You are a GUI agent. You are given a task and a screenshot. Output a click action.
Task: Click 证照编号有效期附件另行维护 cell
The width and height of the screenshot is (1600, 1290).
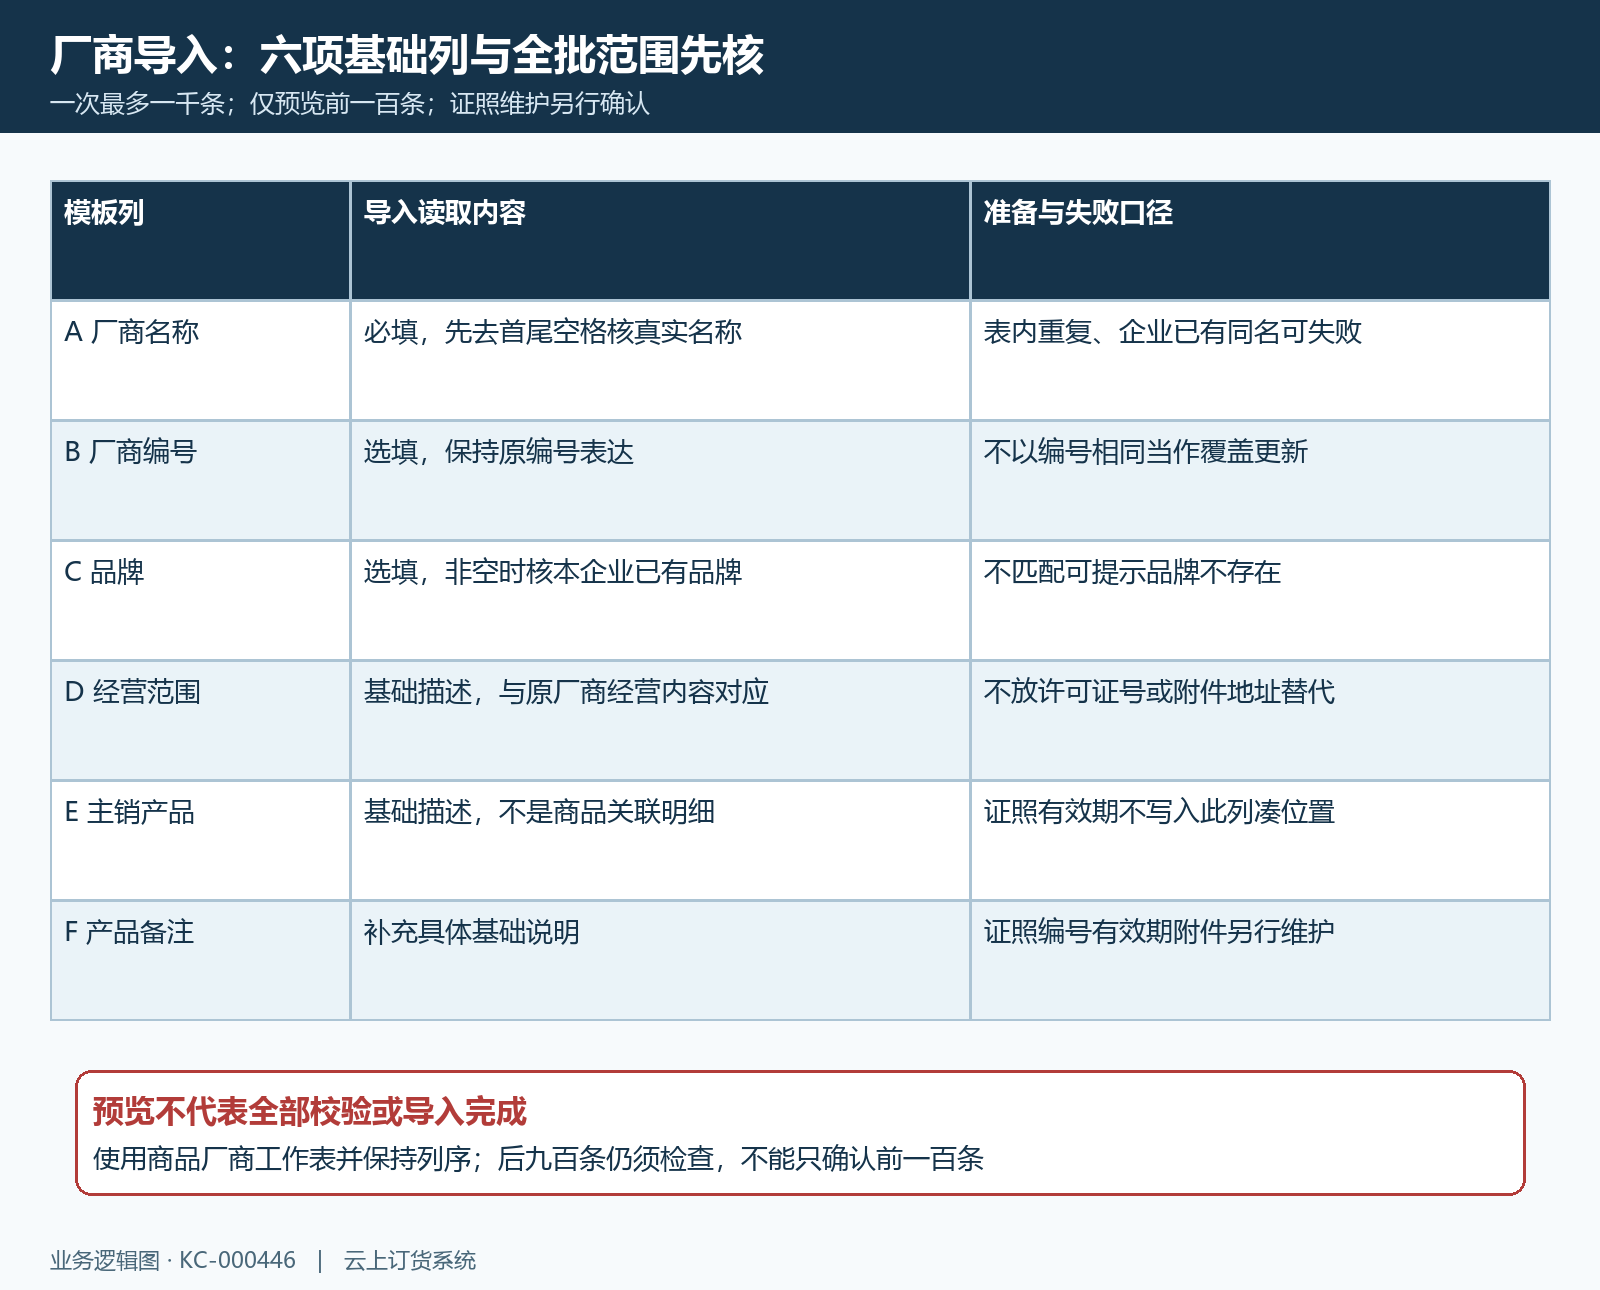(x=1260, y=961)
